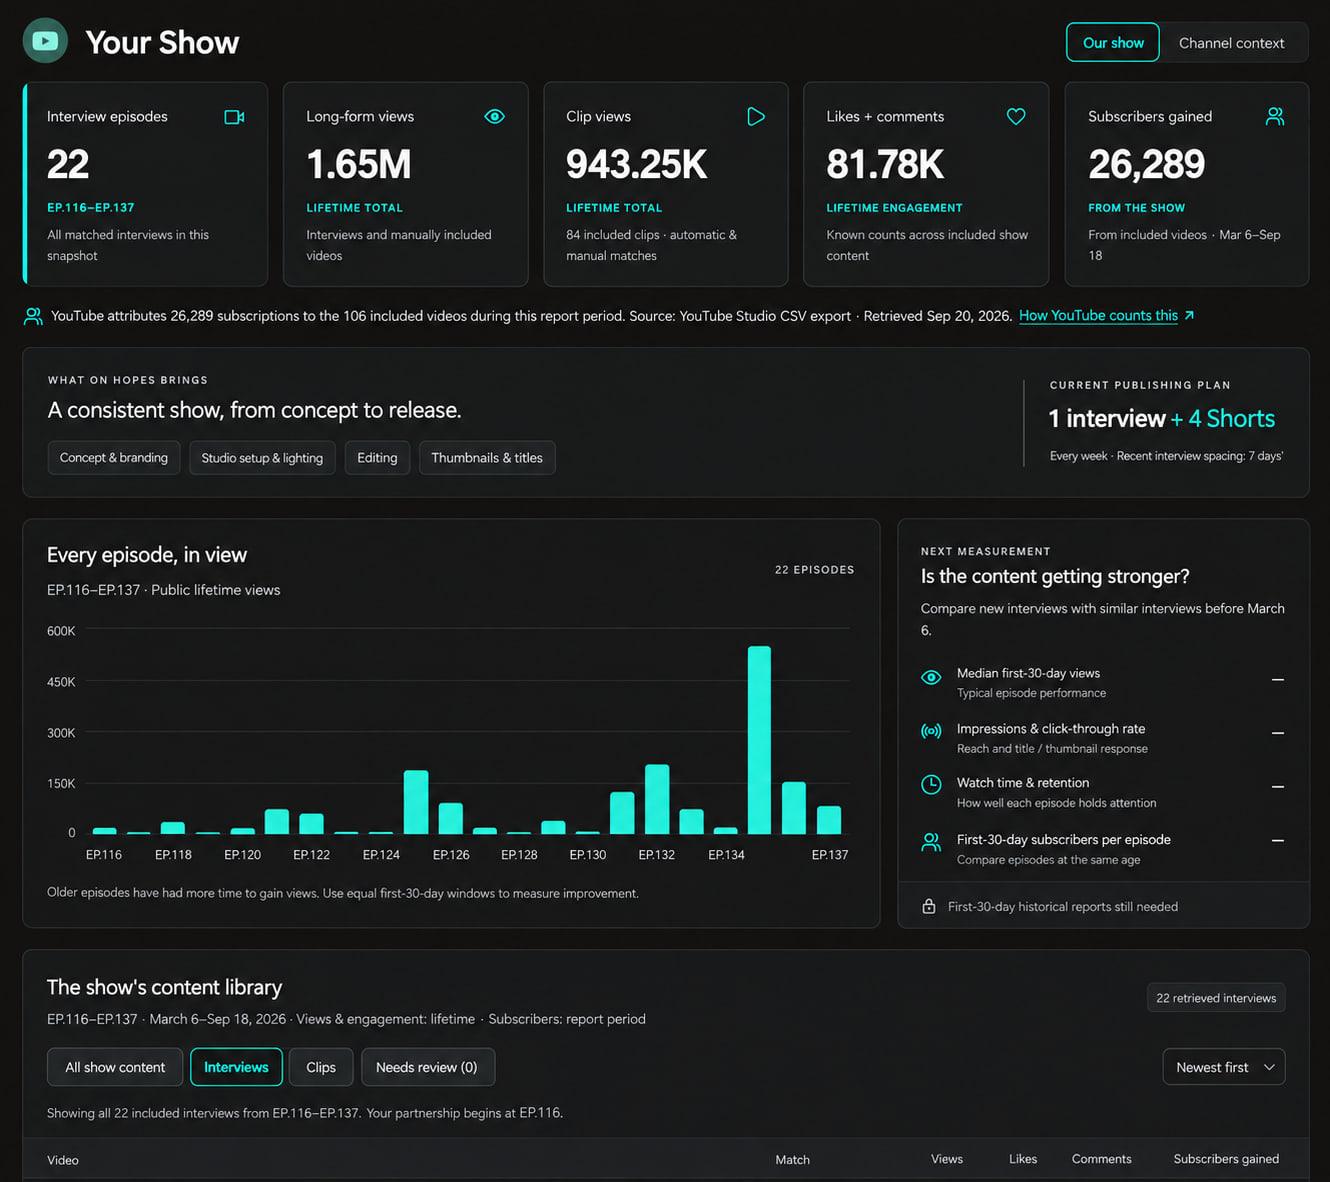Click the people icon beside First-30-day subscribers per episode

pos(931,842)
